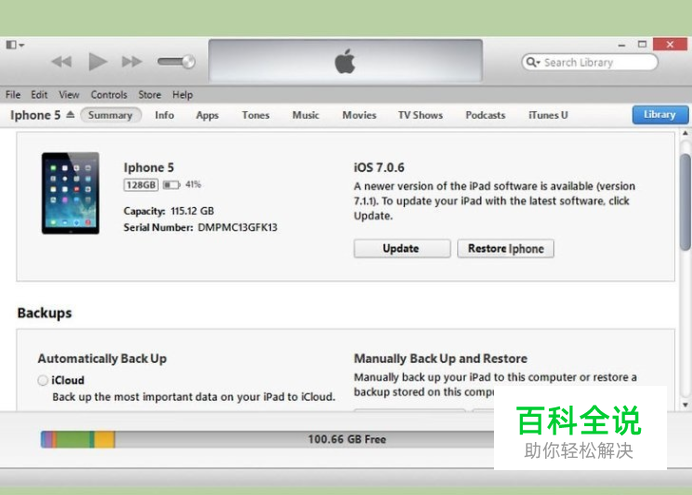Click the iOS 7.0.6 version heading
This screenshot has height=495, width=692.
(x=379, y=168)
